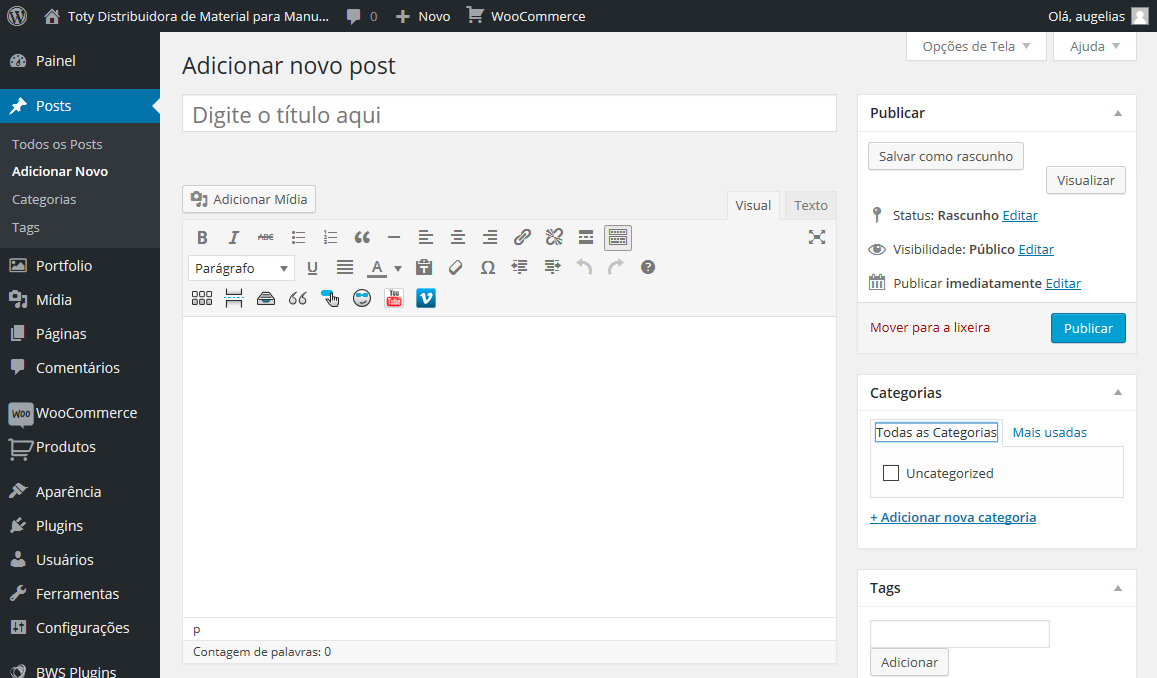1157x678 pixels.
Task: Switch to the Mais usadas categories tab
Action: [1049, 432]
